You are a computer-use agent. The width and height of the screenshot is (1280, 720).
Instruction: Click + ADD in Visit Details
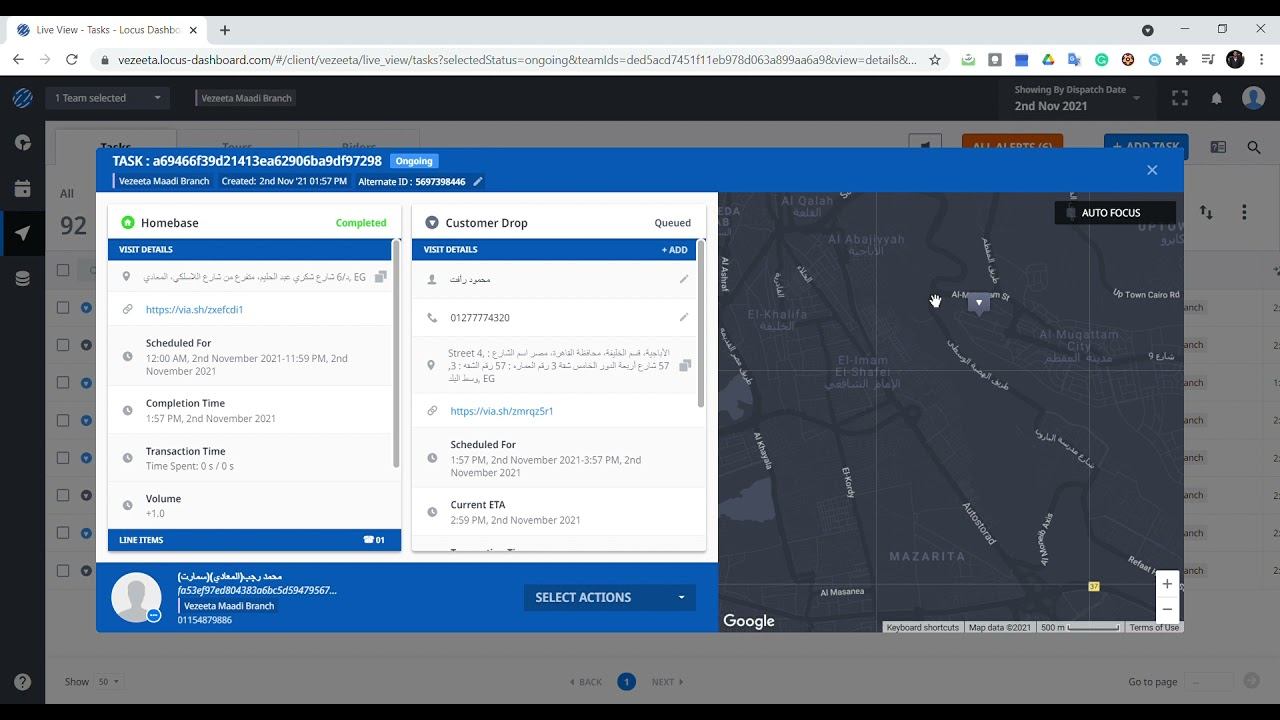click(x=675, y=250)
